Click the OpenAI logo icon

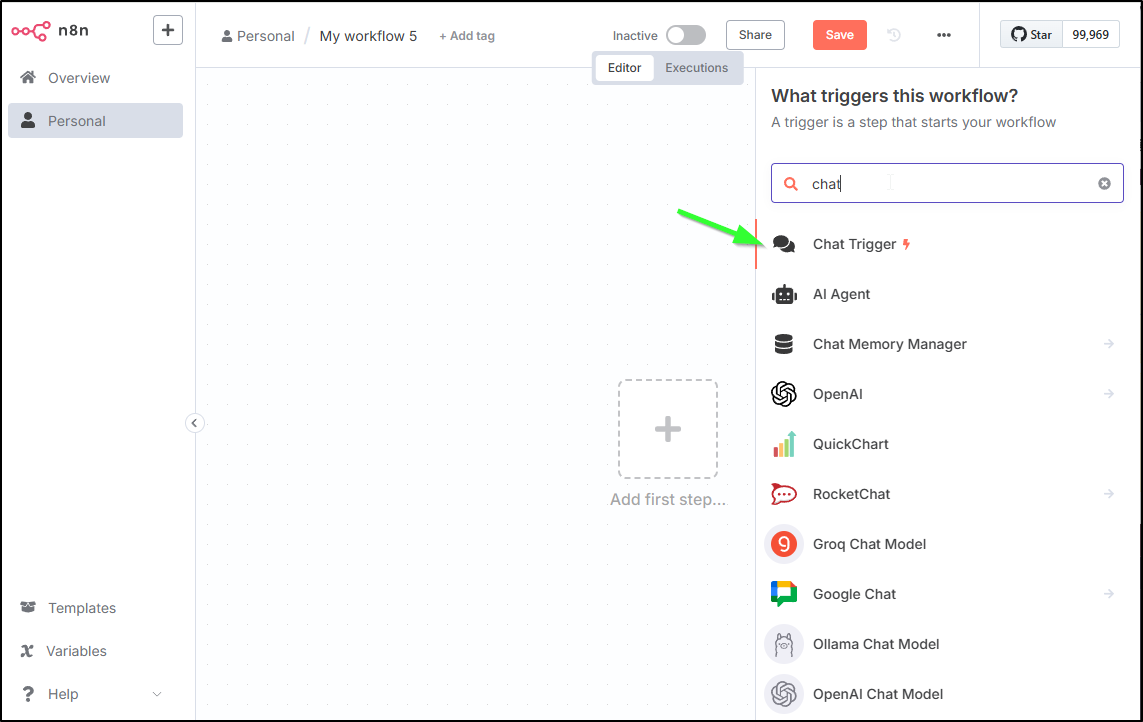(784, 394)
